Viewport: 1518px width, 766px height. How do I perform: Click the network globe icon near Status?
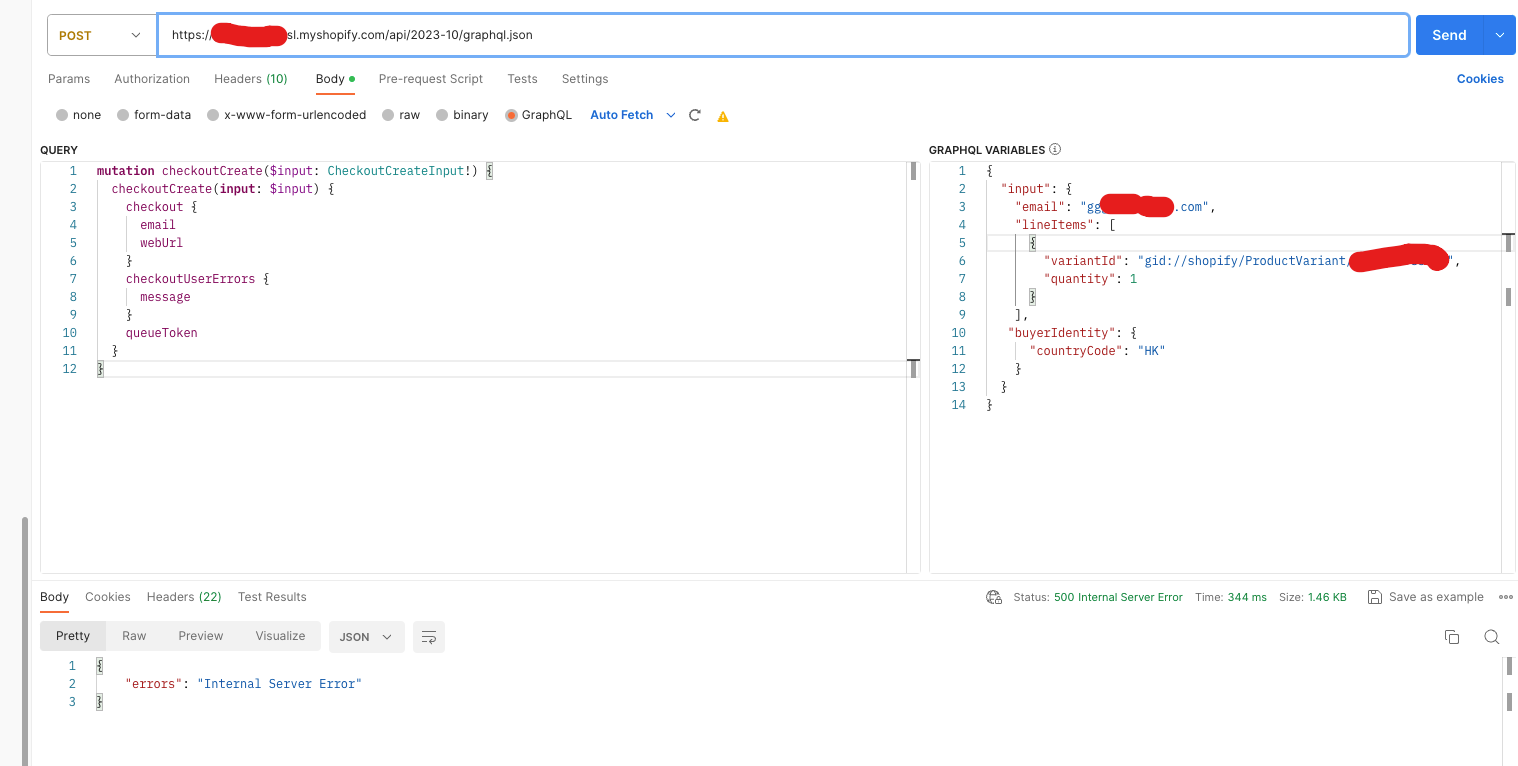pyautogui.click(x=994, y=597)
